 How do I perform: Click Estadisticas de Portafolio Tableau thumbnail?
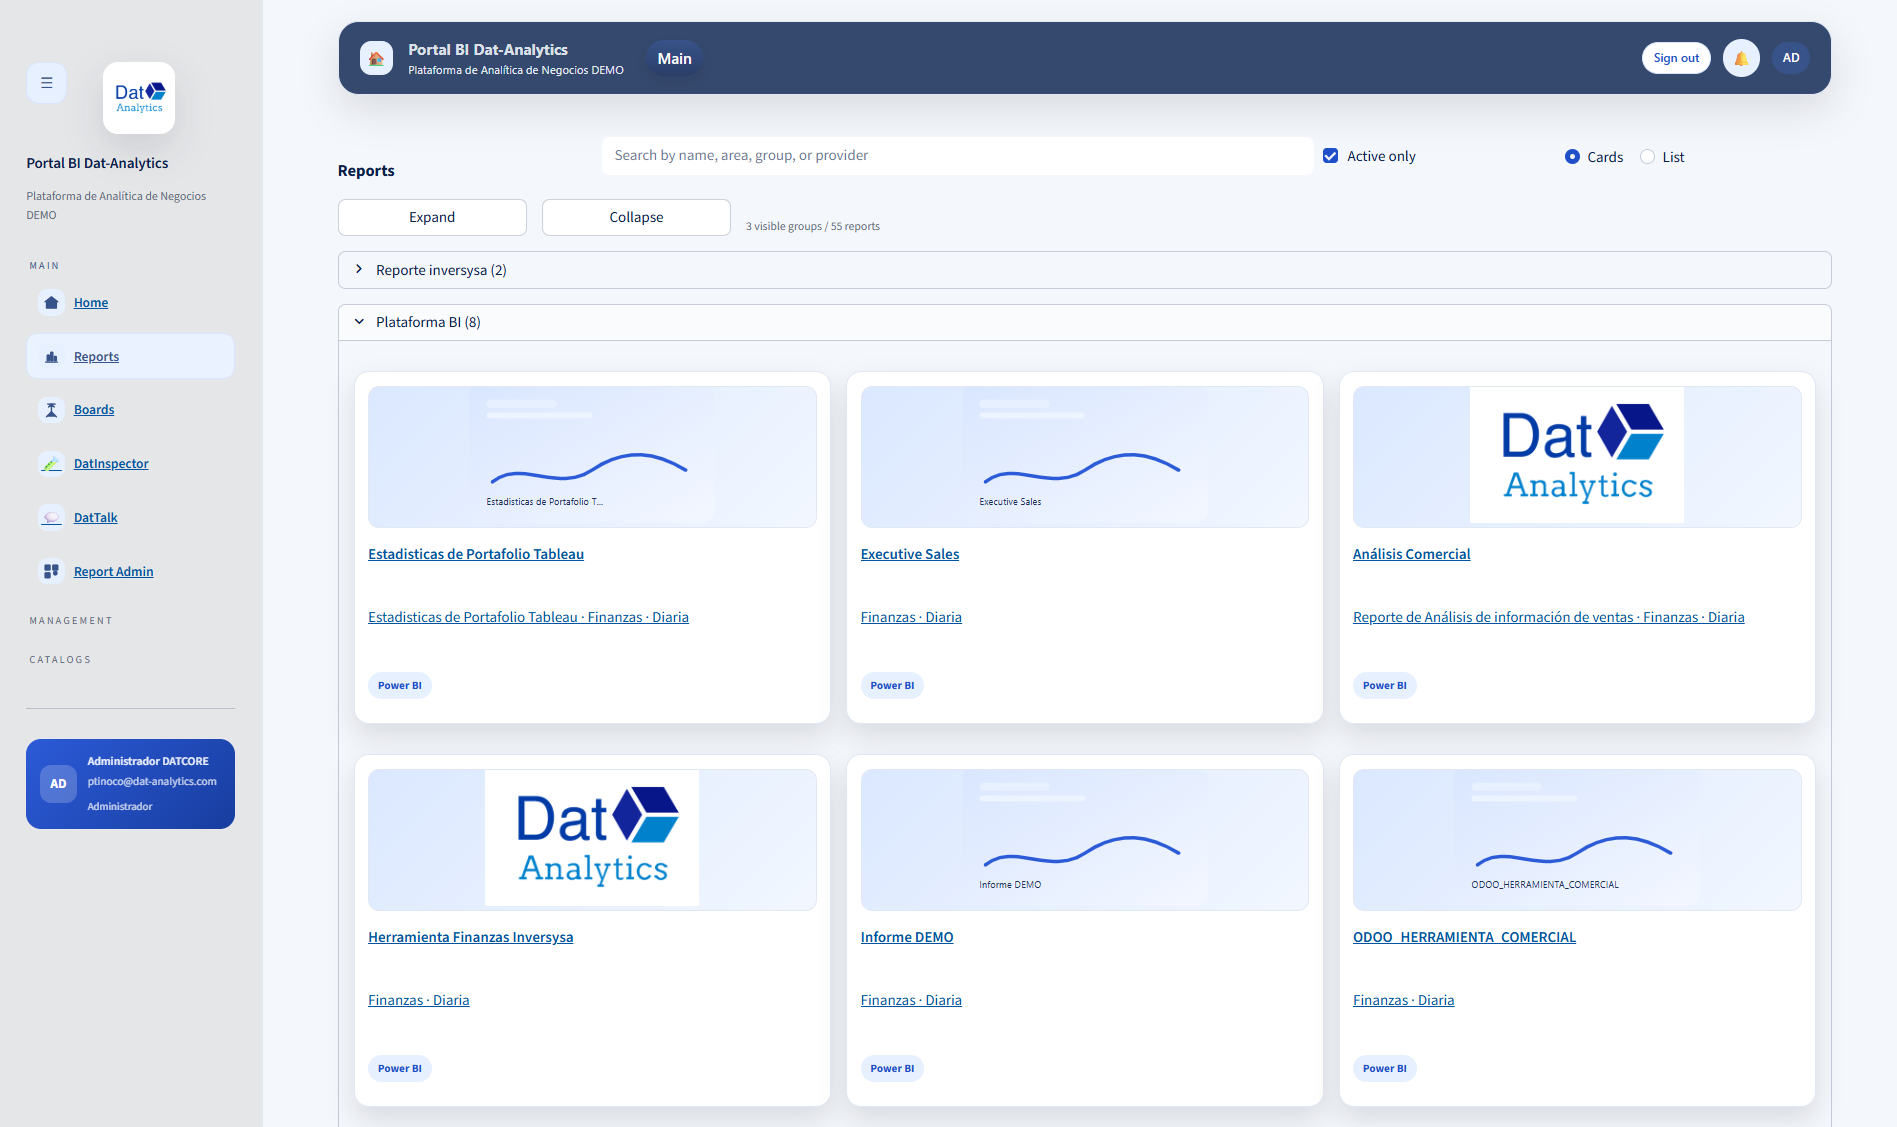point(592,457)
